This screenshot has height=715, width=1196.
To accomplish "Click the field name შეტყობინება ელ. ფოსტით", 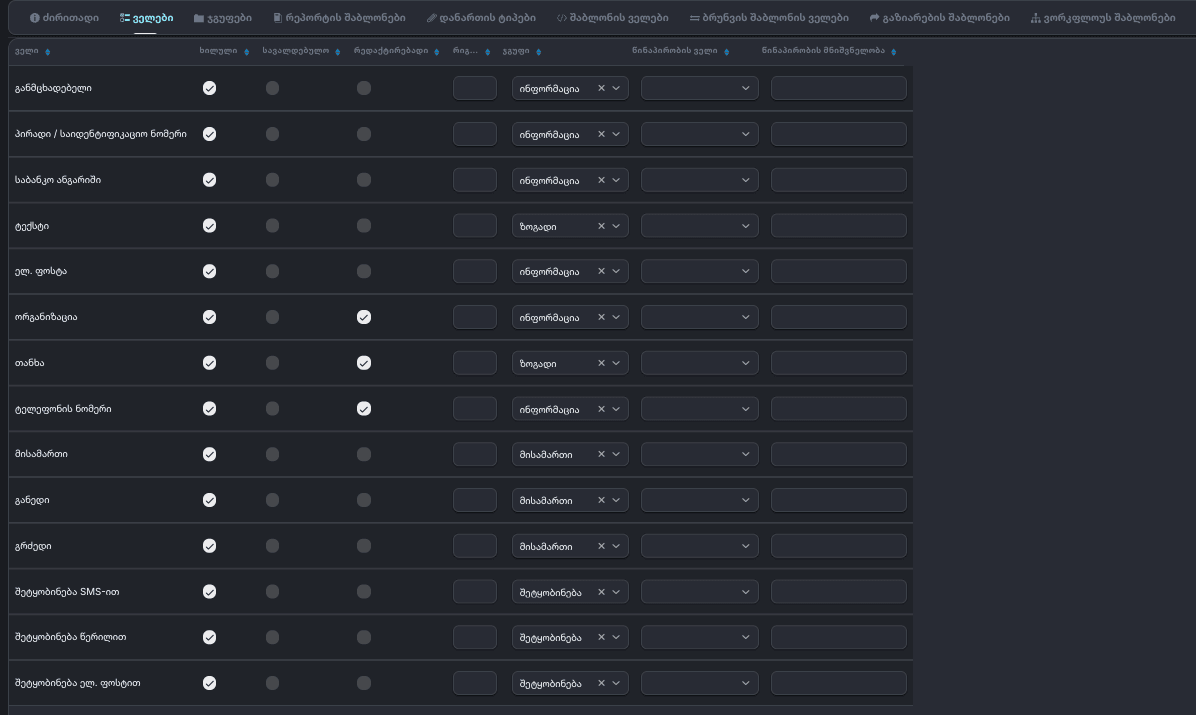I will click(78, 683).
